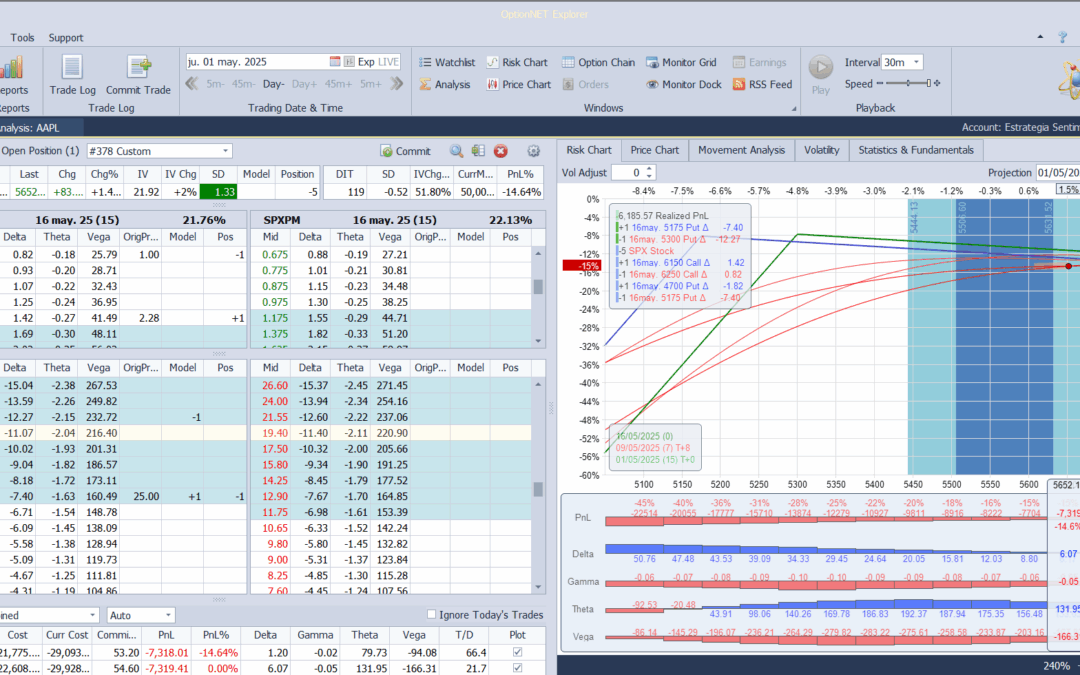1080x675 pixels.
Task: Click the Orders ribbon item
Action: coord(585,84)
